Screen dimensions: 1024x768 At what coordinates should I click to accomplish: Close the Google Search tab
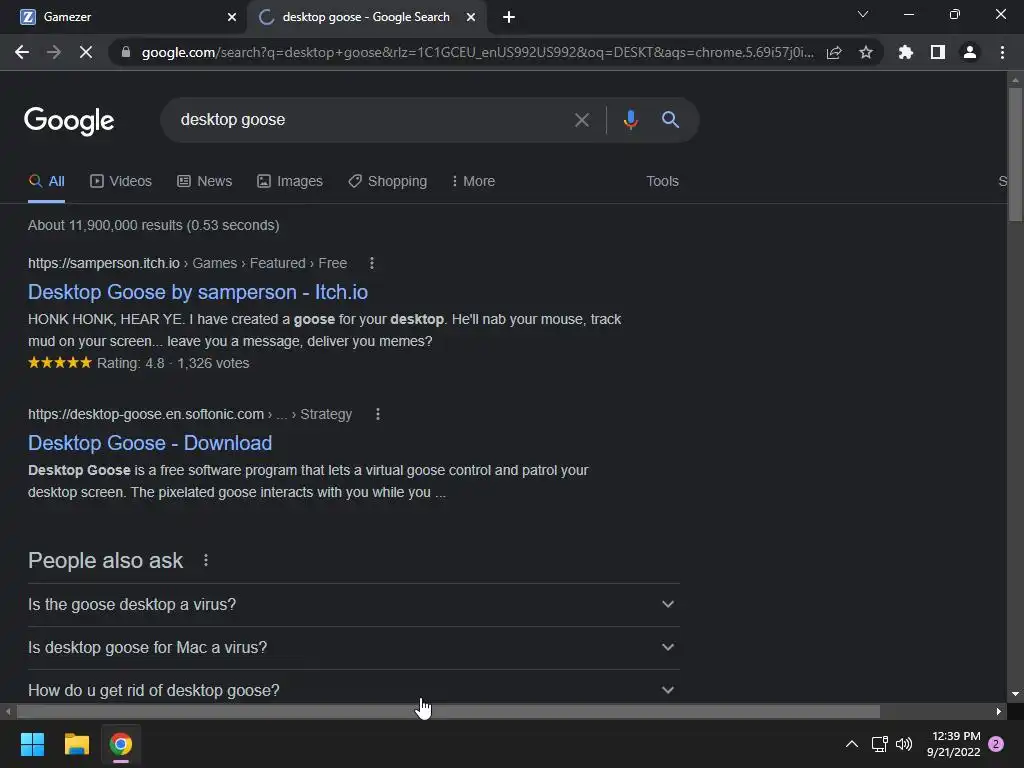[x=471, y=17]
